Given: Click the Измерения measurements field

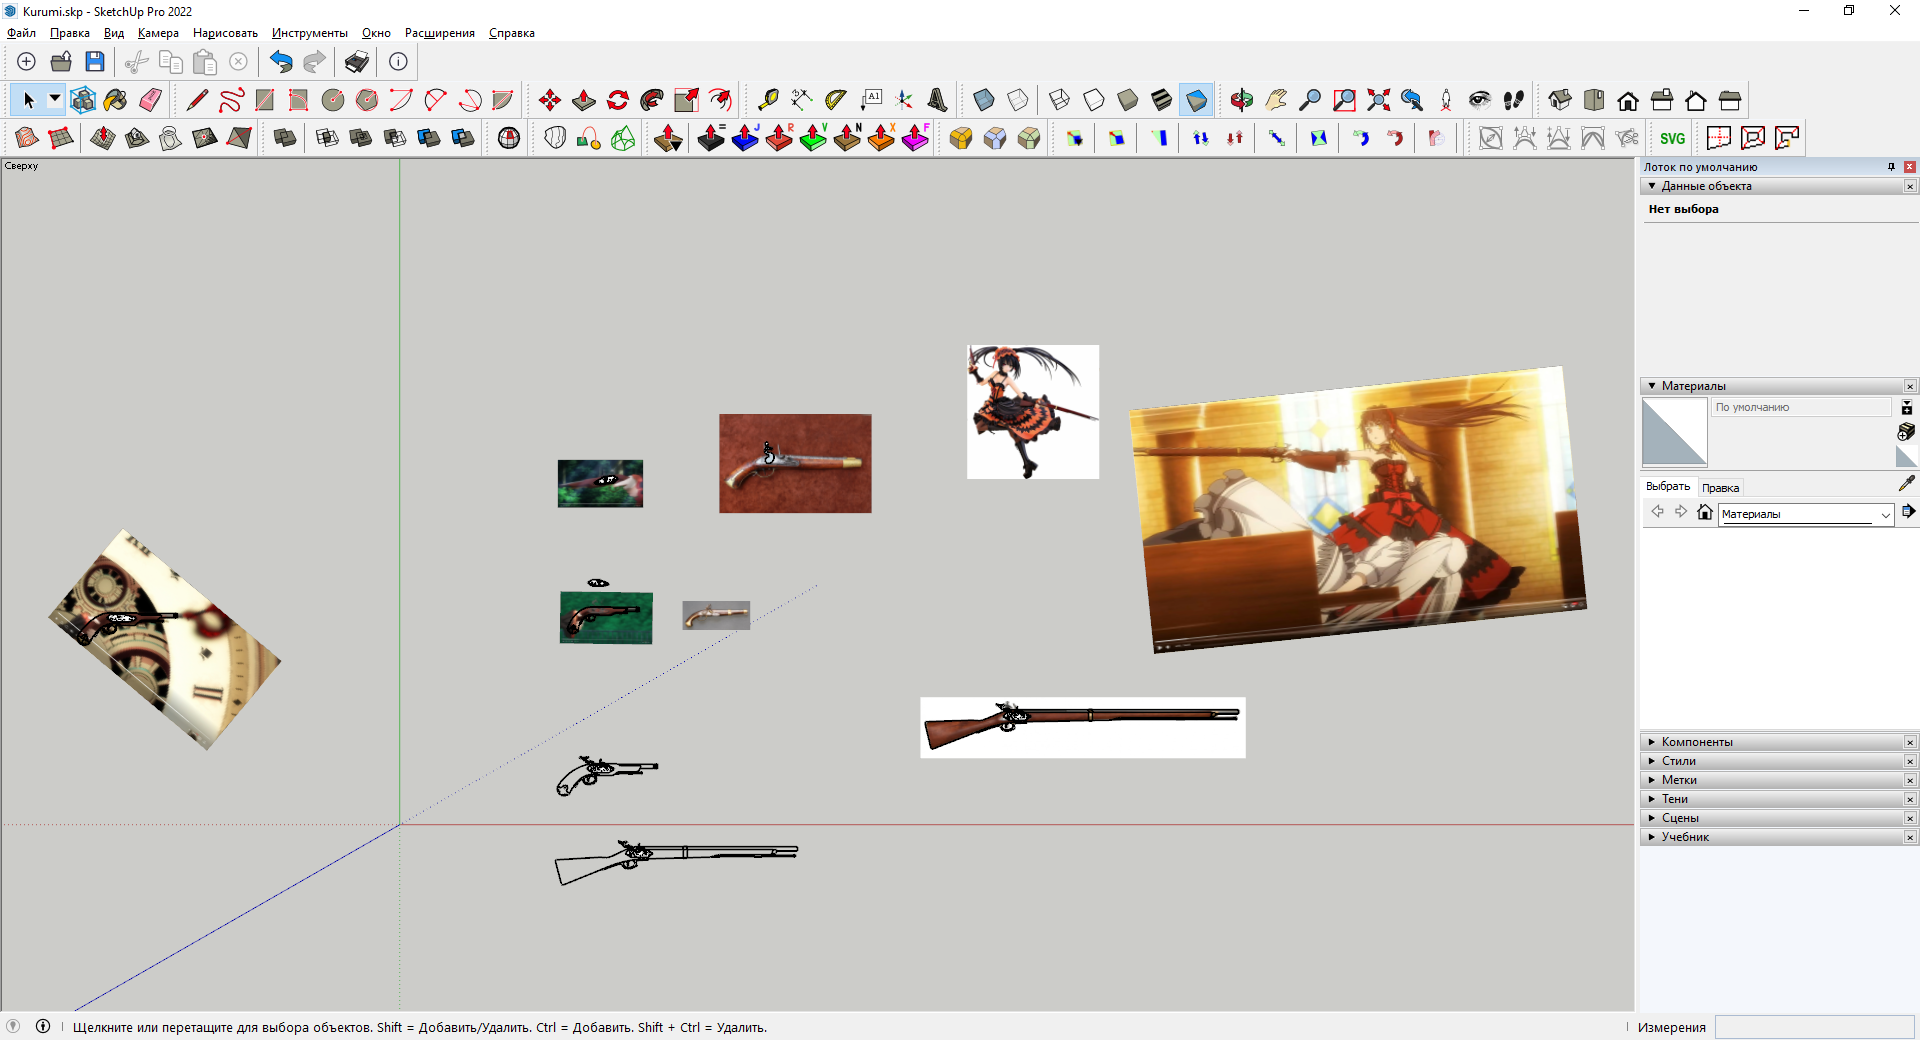Looking at the screenshot, I should point(1815,1027).
